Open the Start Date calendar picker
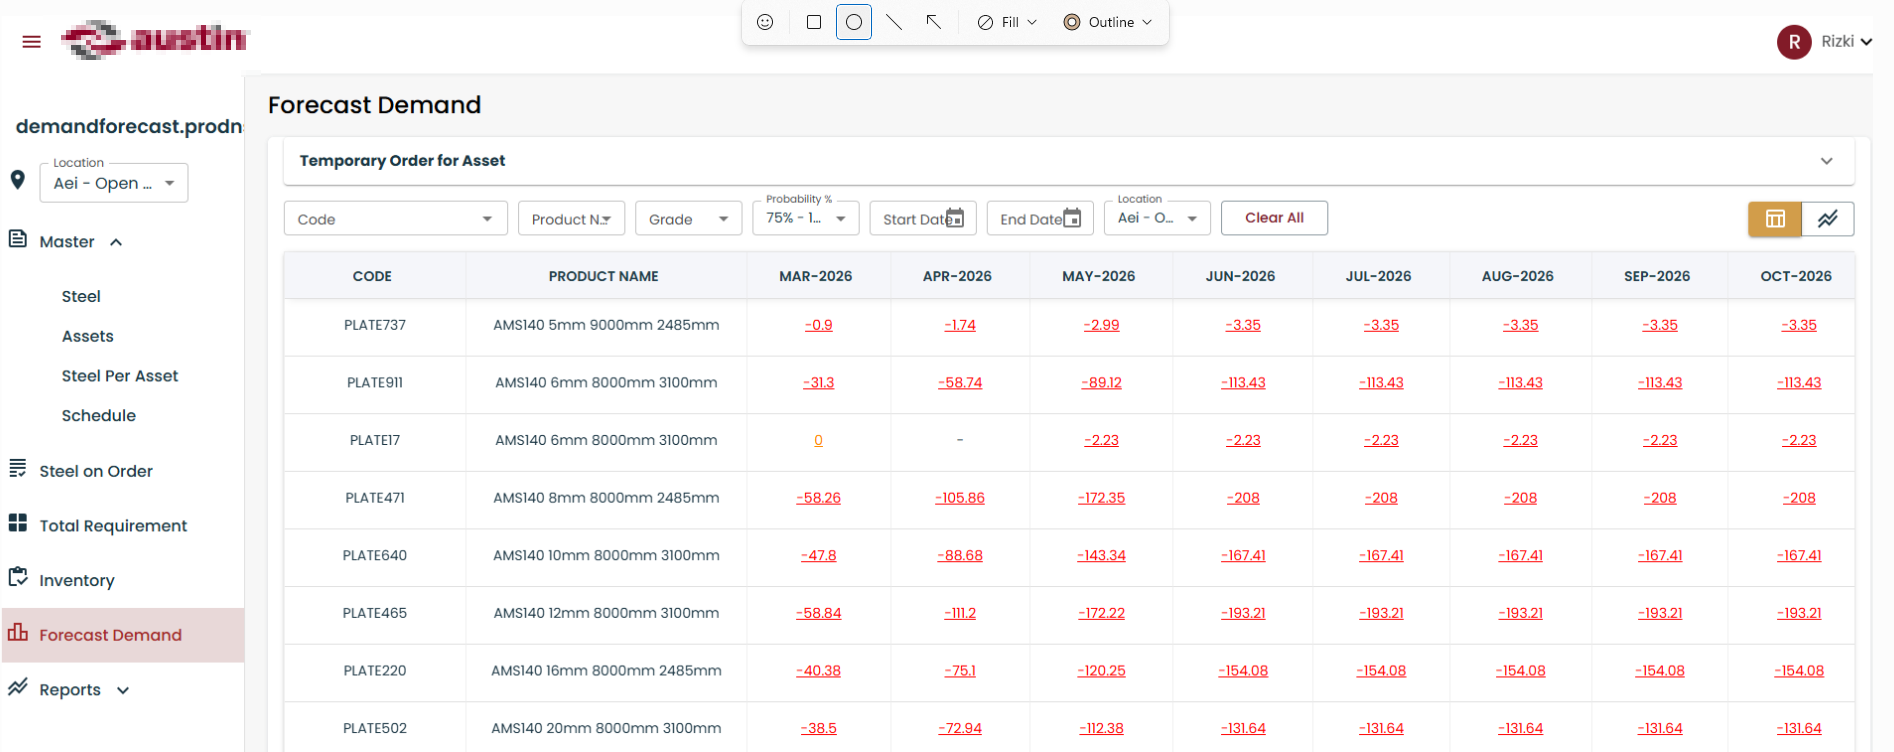This screenshot has height=752, width=1894. click(955, 218)
